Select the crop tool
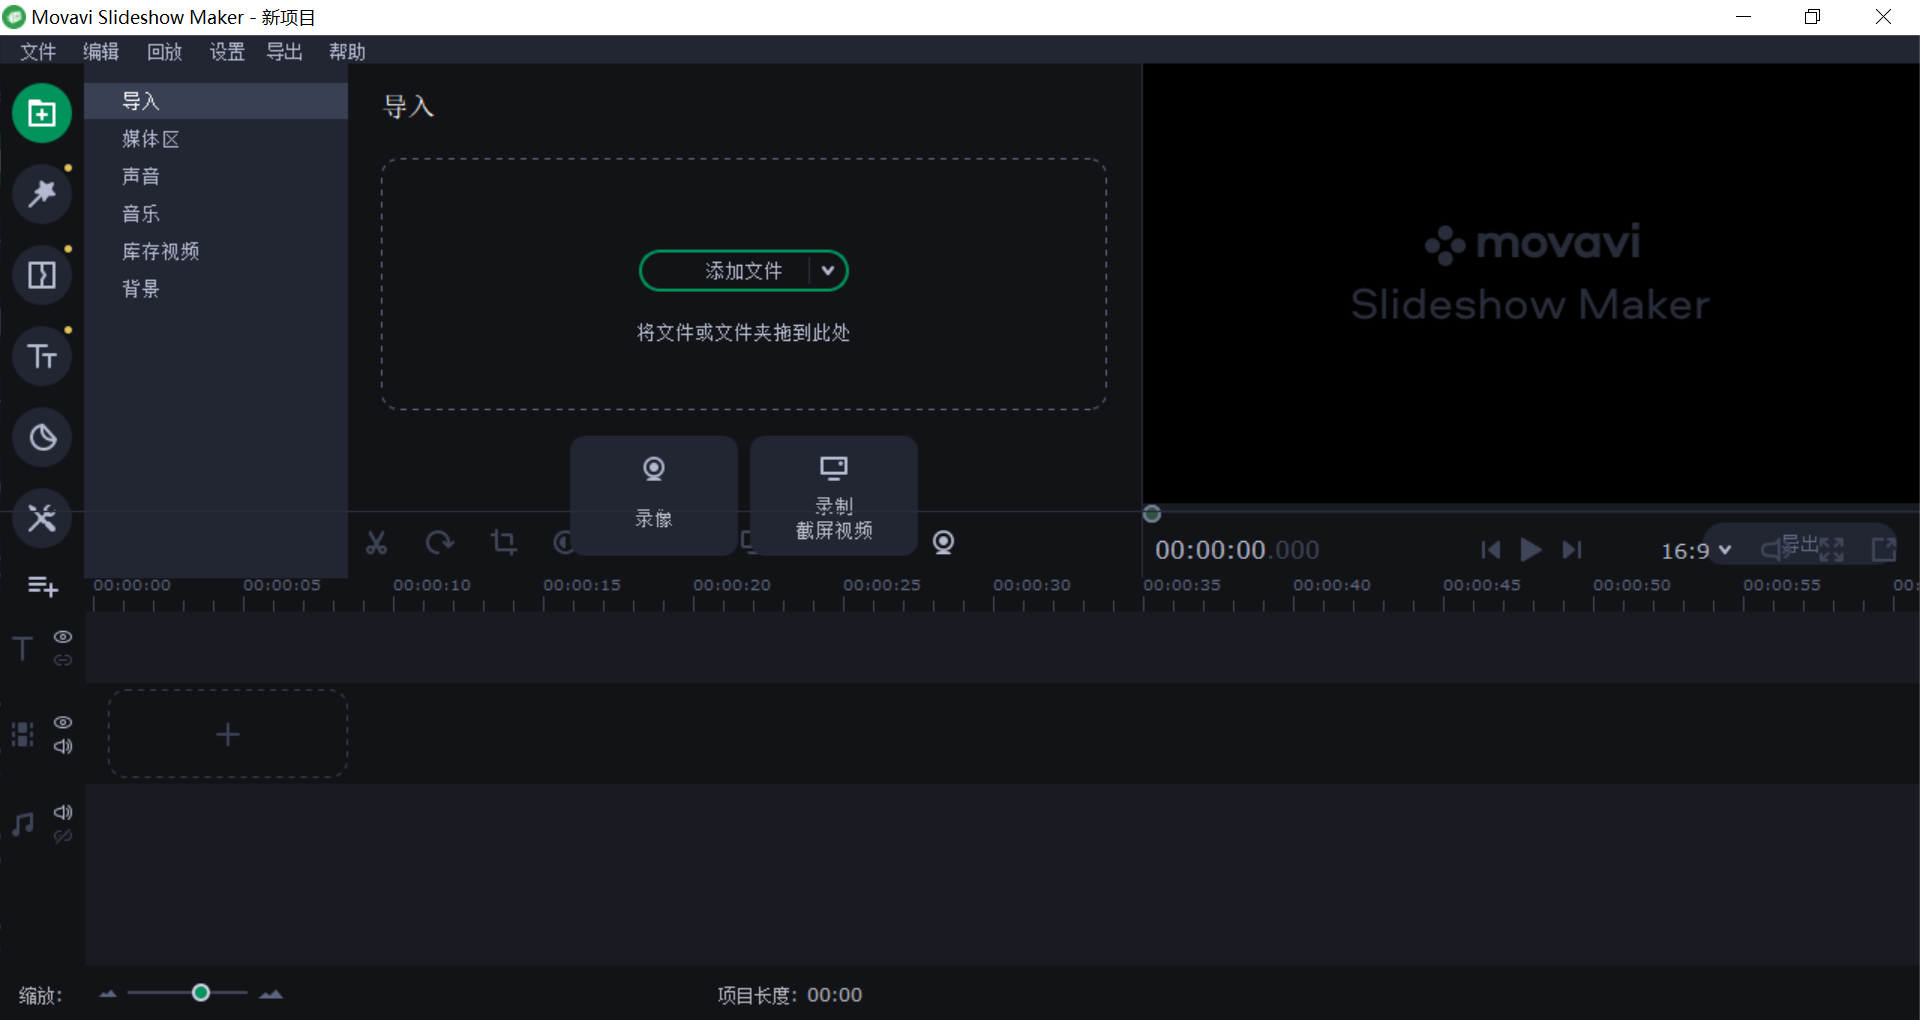Screen dimensions: 1920x1020 tap(503, 543)
